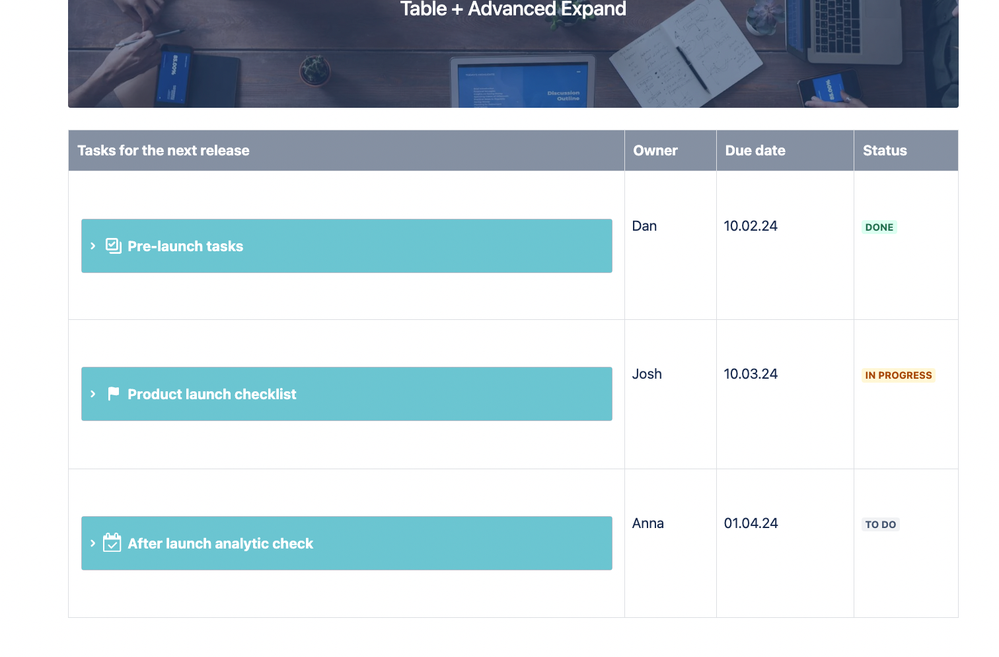This screenshot has width=999, height=657.
Task: Select the owner name Dan
Action: [x=644, y=226]
